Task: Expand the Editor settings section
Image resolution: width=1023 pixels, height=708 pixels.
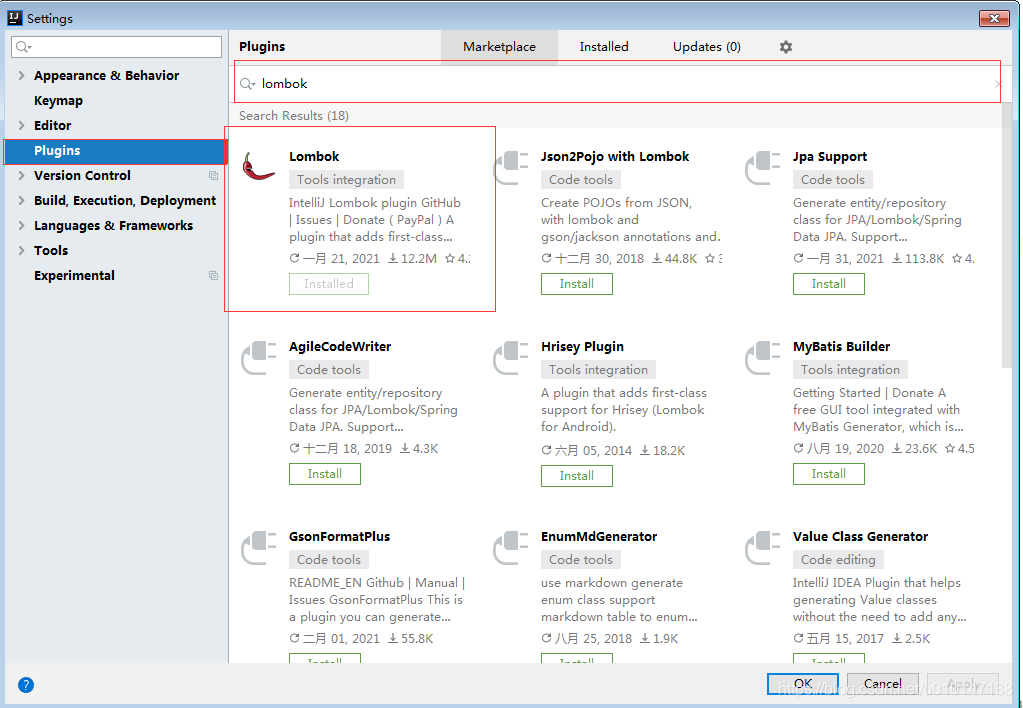Action: coord(22,125)
